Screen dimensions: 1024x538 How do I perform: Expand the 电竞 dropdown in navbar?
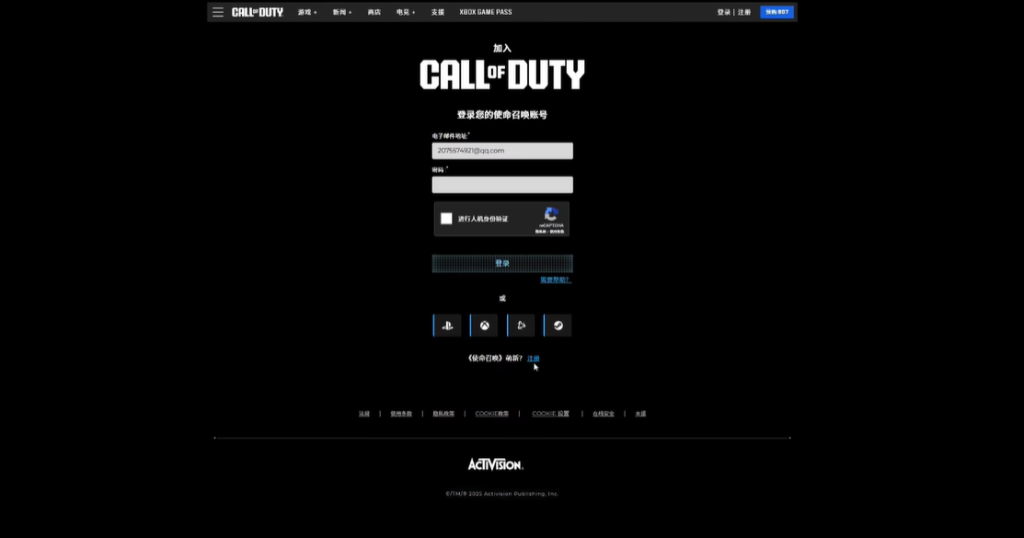405,12
